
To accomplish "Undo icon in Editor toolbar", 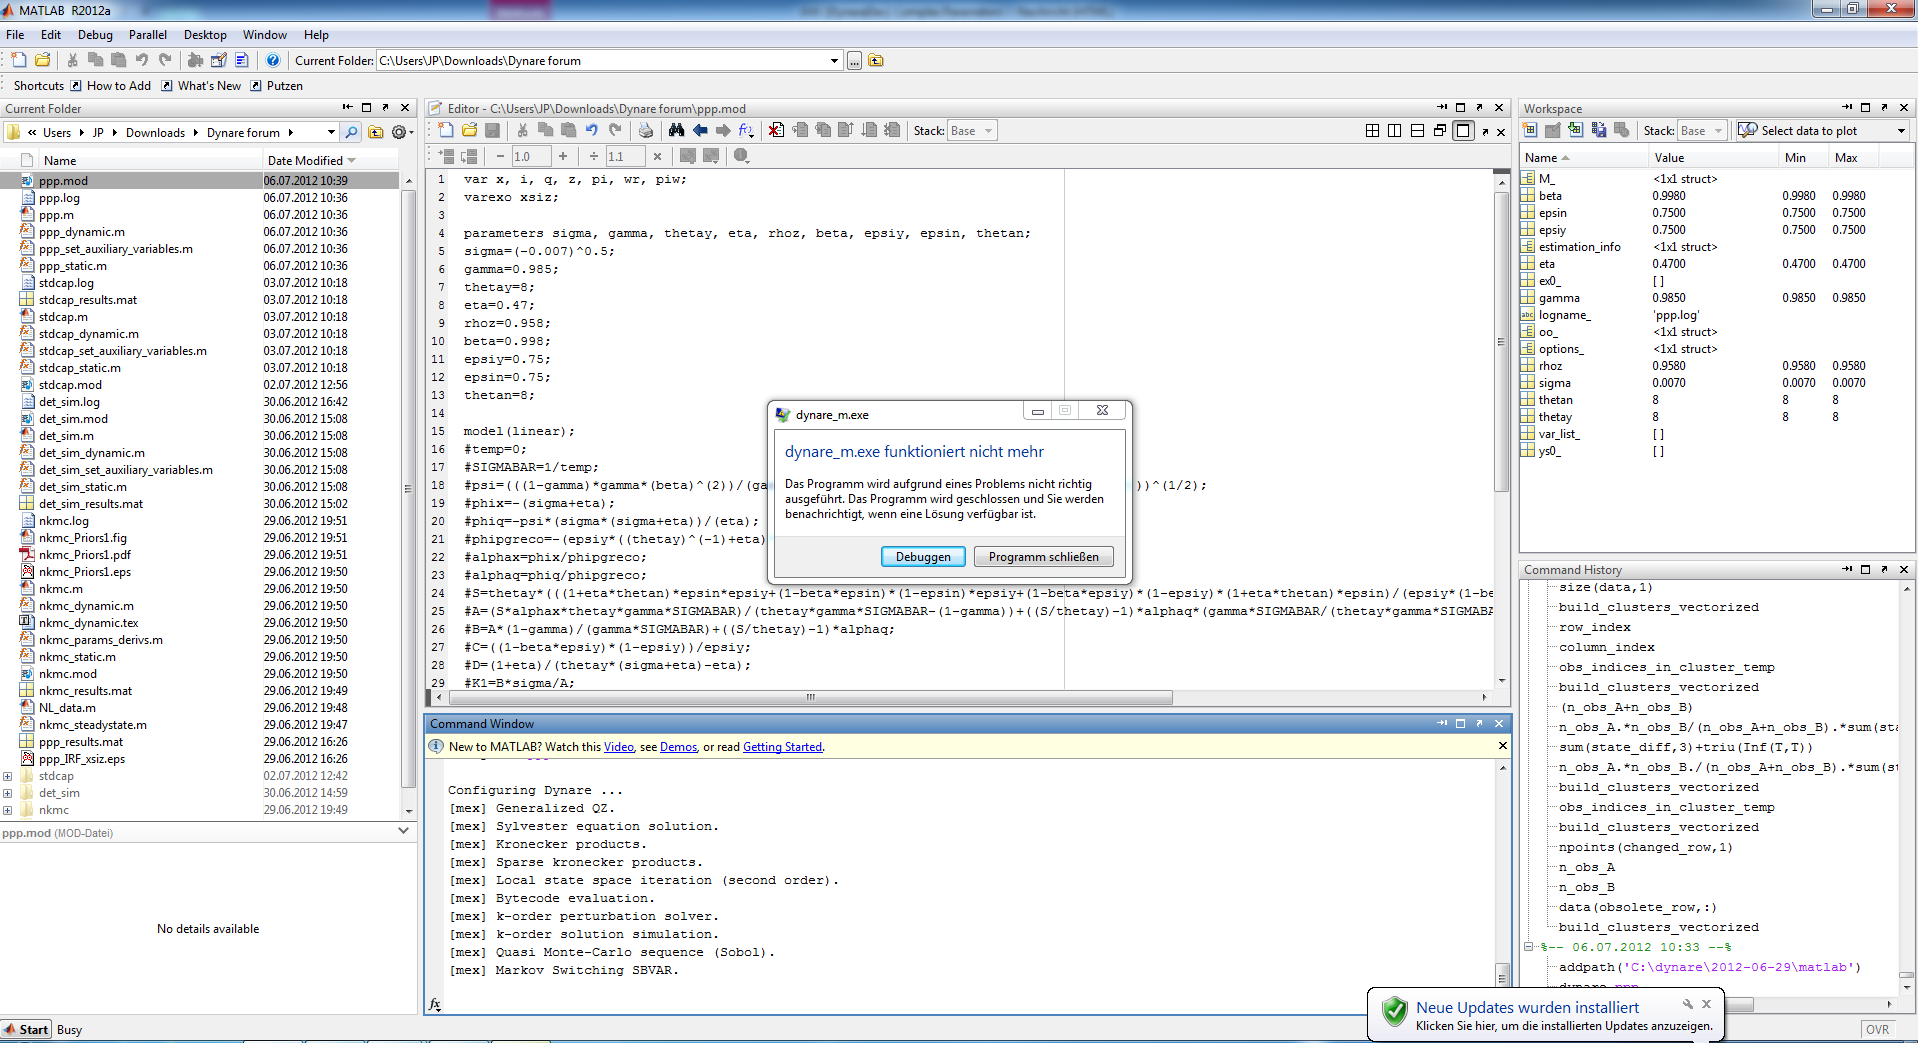I will point(592,131).
